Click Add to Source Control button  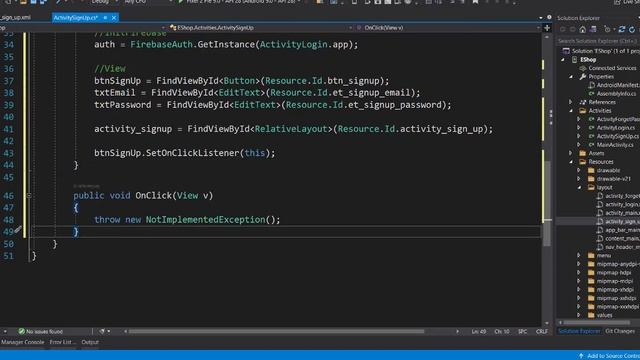click(609, 356)
